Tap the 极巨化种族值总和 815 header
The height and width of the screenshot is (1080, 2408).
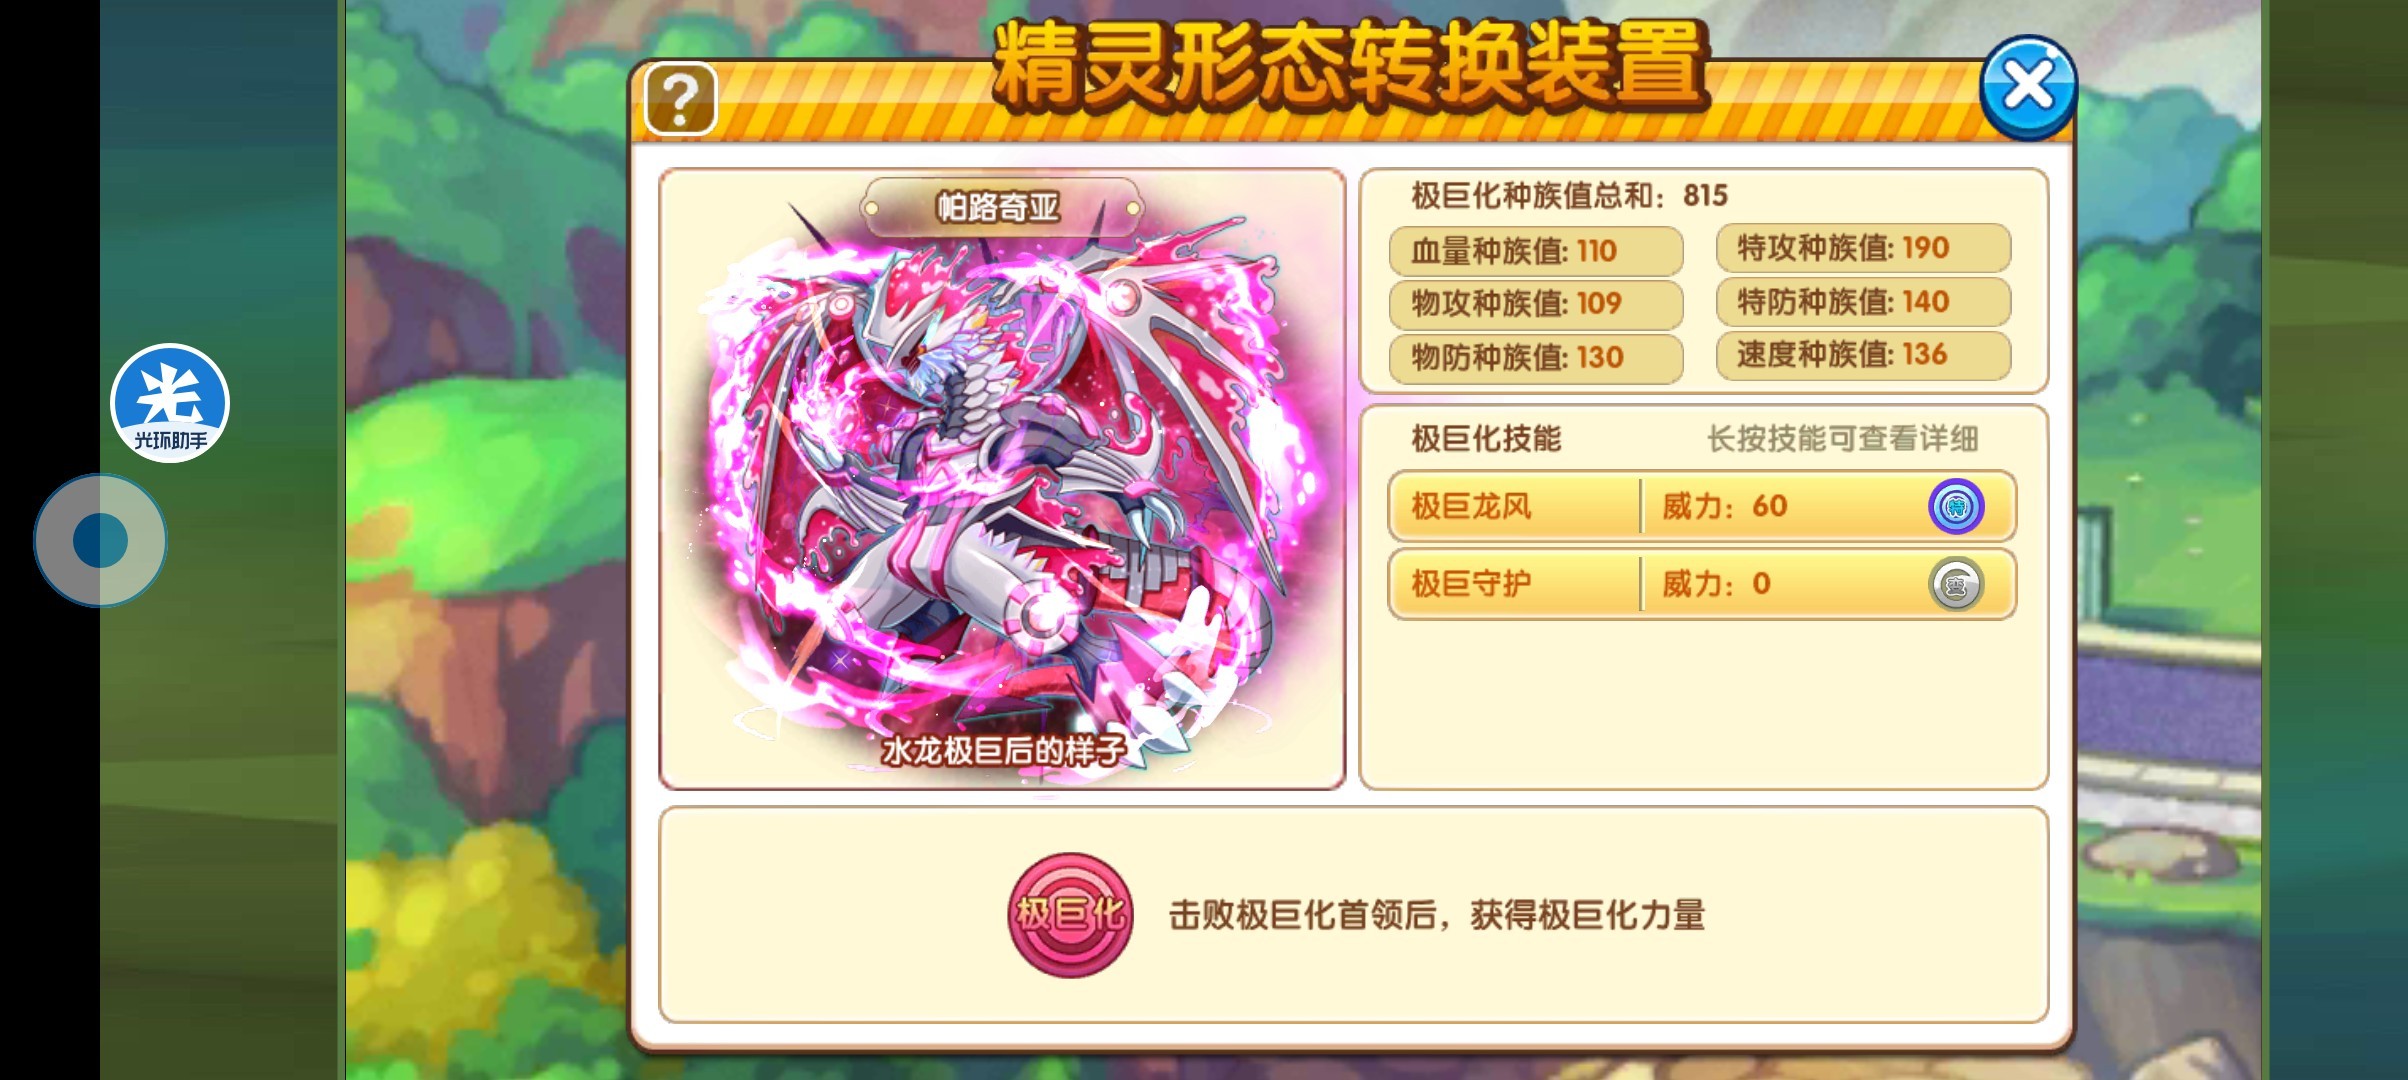click(x=1569, y=195)
